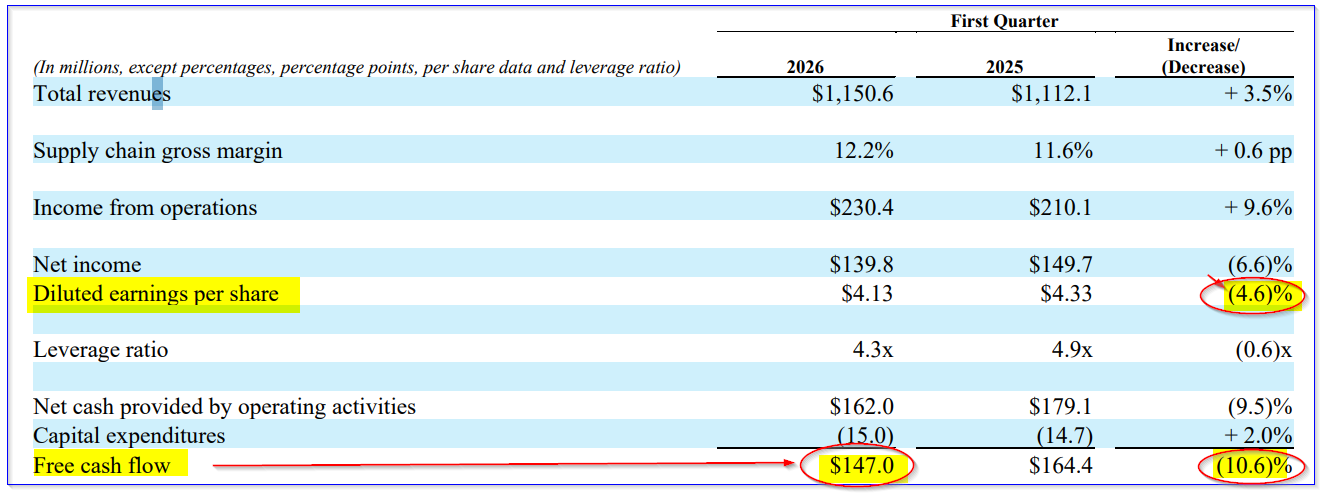Click the 2025 column header
The height and width of the screenshot is (496, 1325).
click(x=1004, y=67)
